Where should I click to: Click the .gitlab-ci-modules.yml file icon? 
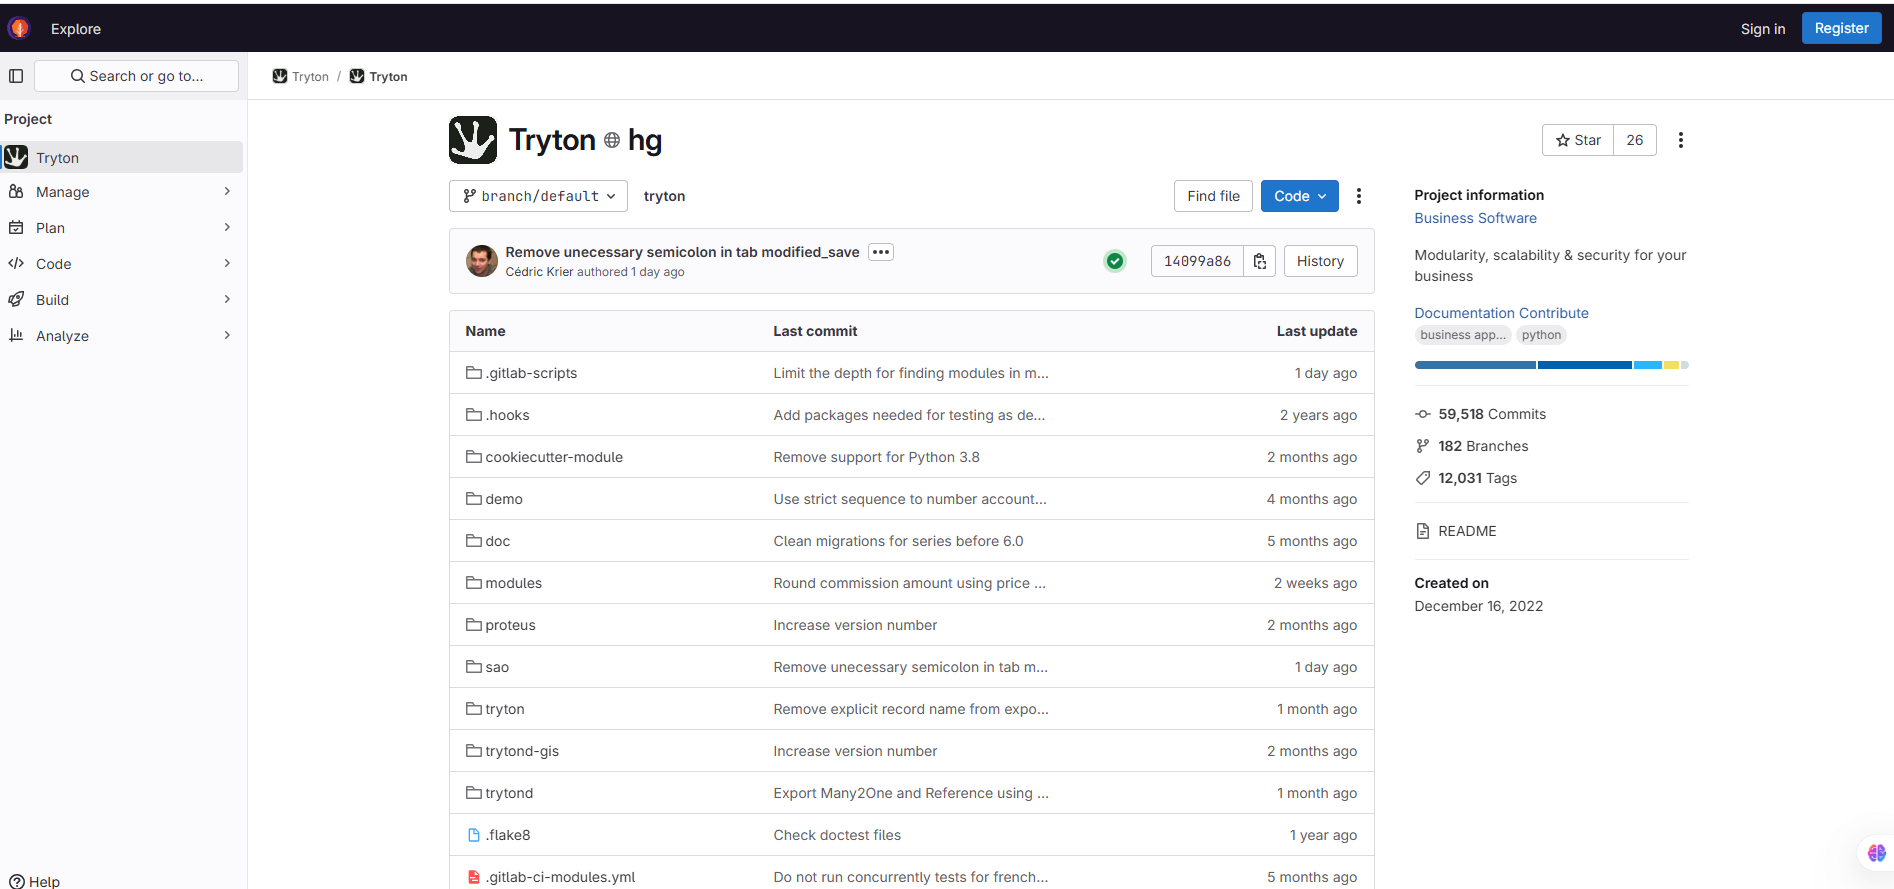[x=474, y=877]
